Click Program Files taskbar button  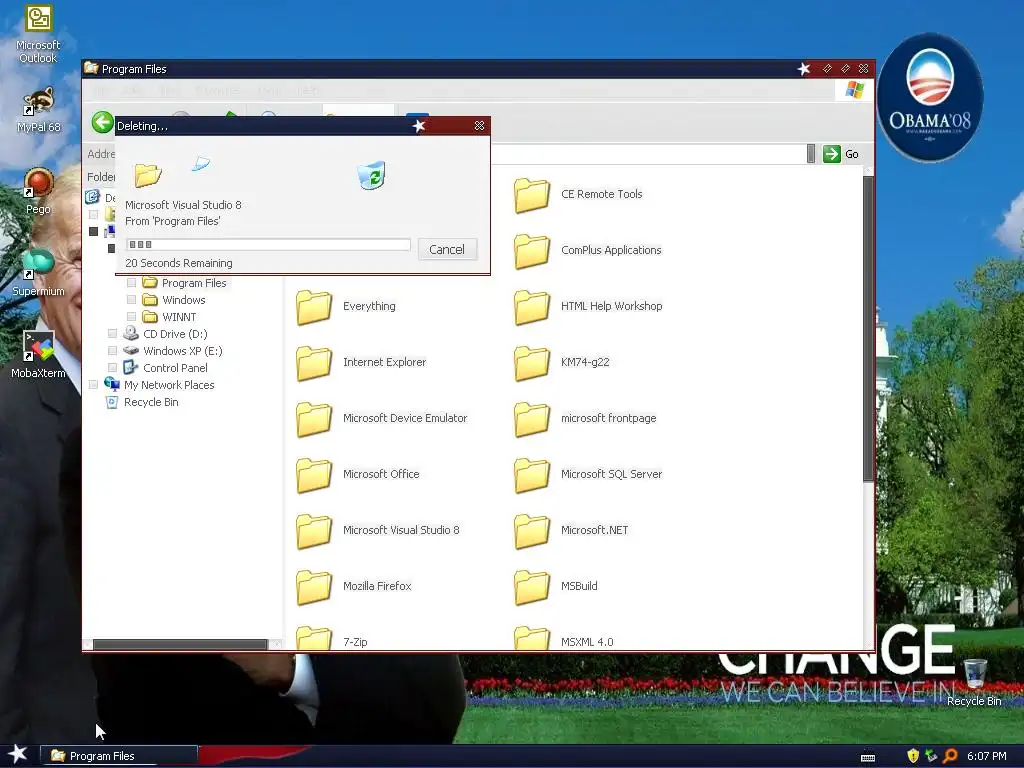[x=119, y=756]
